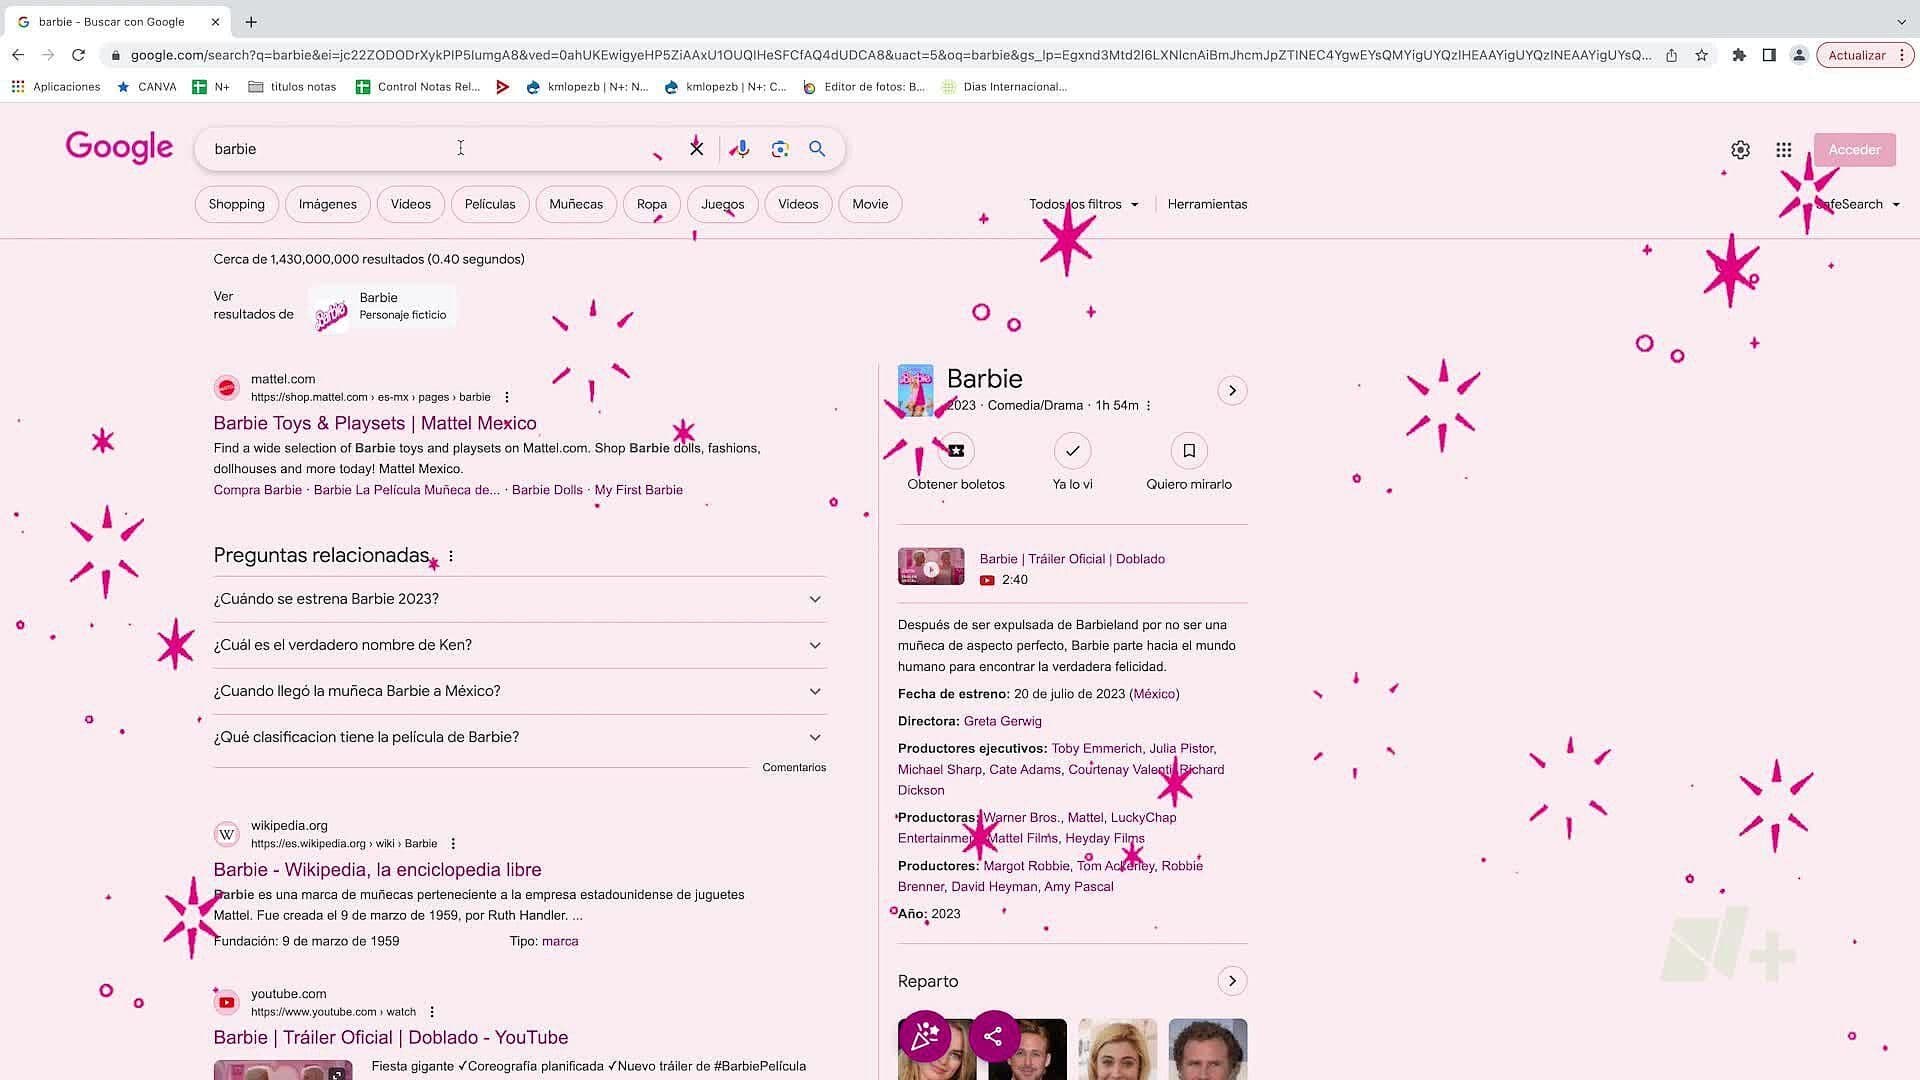Open the titulos notas bookmark folder
This screenshot has width=1920, height=1080.
pyautogui.click(x=292, y=87)
